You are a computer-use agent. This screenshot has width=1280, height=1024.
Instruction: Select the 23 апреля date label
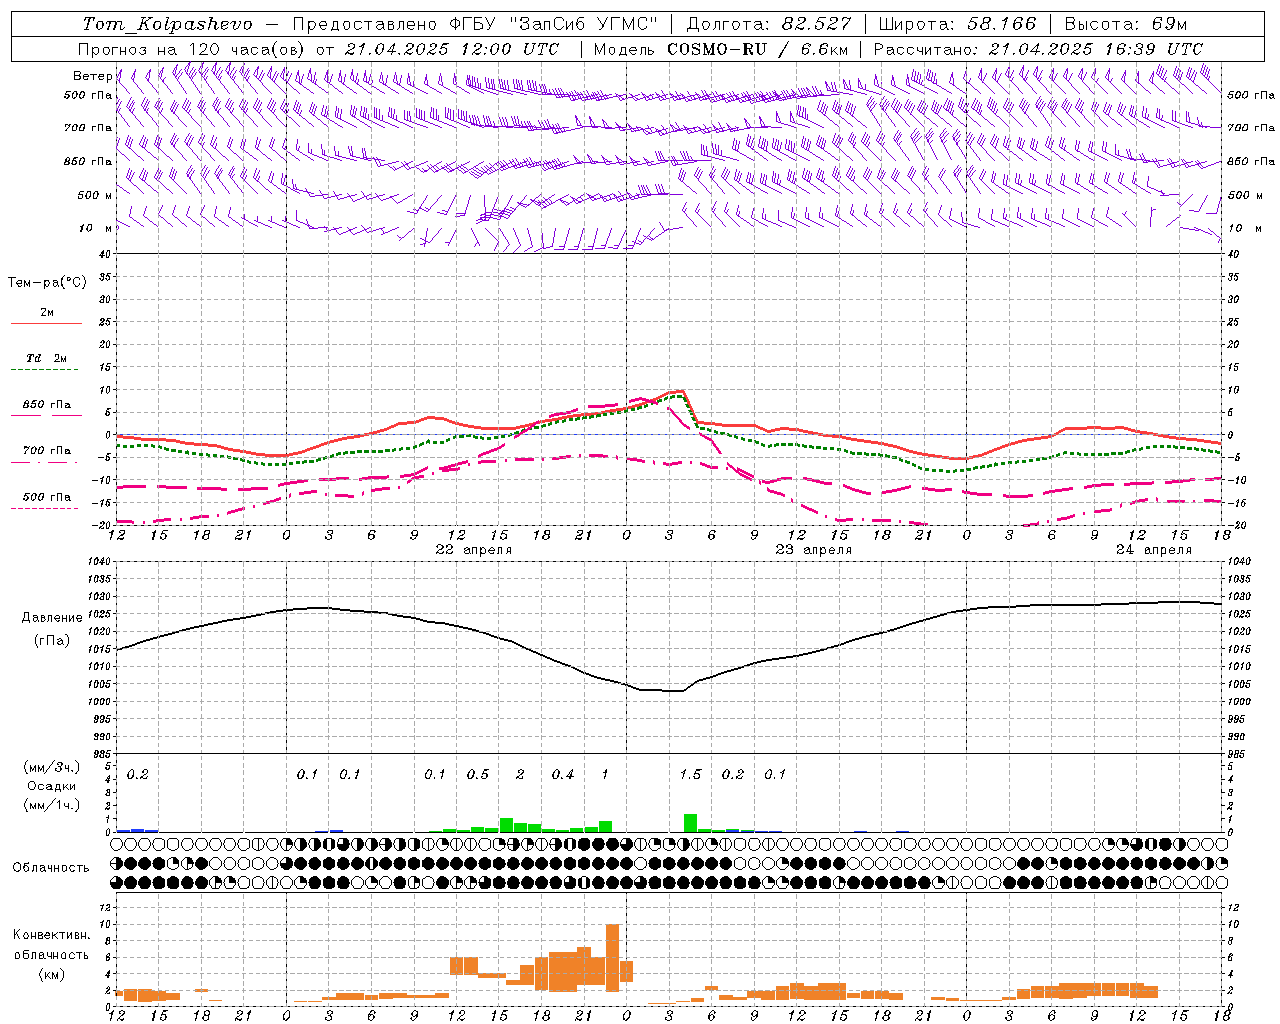pos(814,550)
